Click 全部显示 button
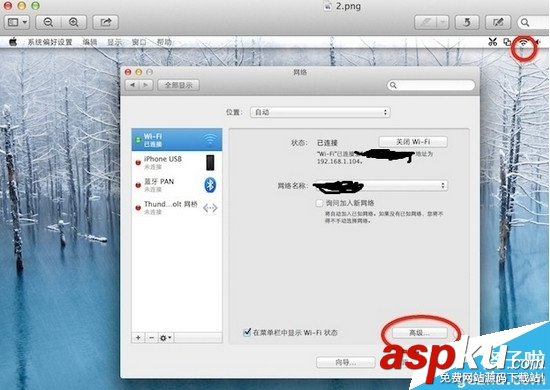Viewport: 550px width, 390px height. pyautogui.click(x=179, y=85)
